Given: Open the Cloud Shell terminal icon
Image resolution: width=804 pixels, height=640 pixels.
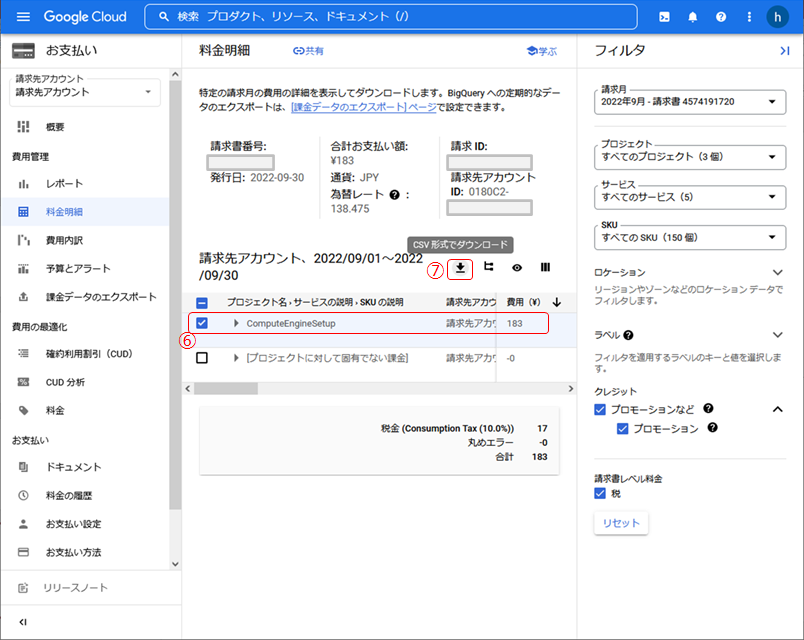Looking at the screenshot, I should point(664,17).
